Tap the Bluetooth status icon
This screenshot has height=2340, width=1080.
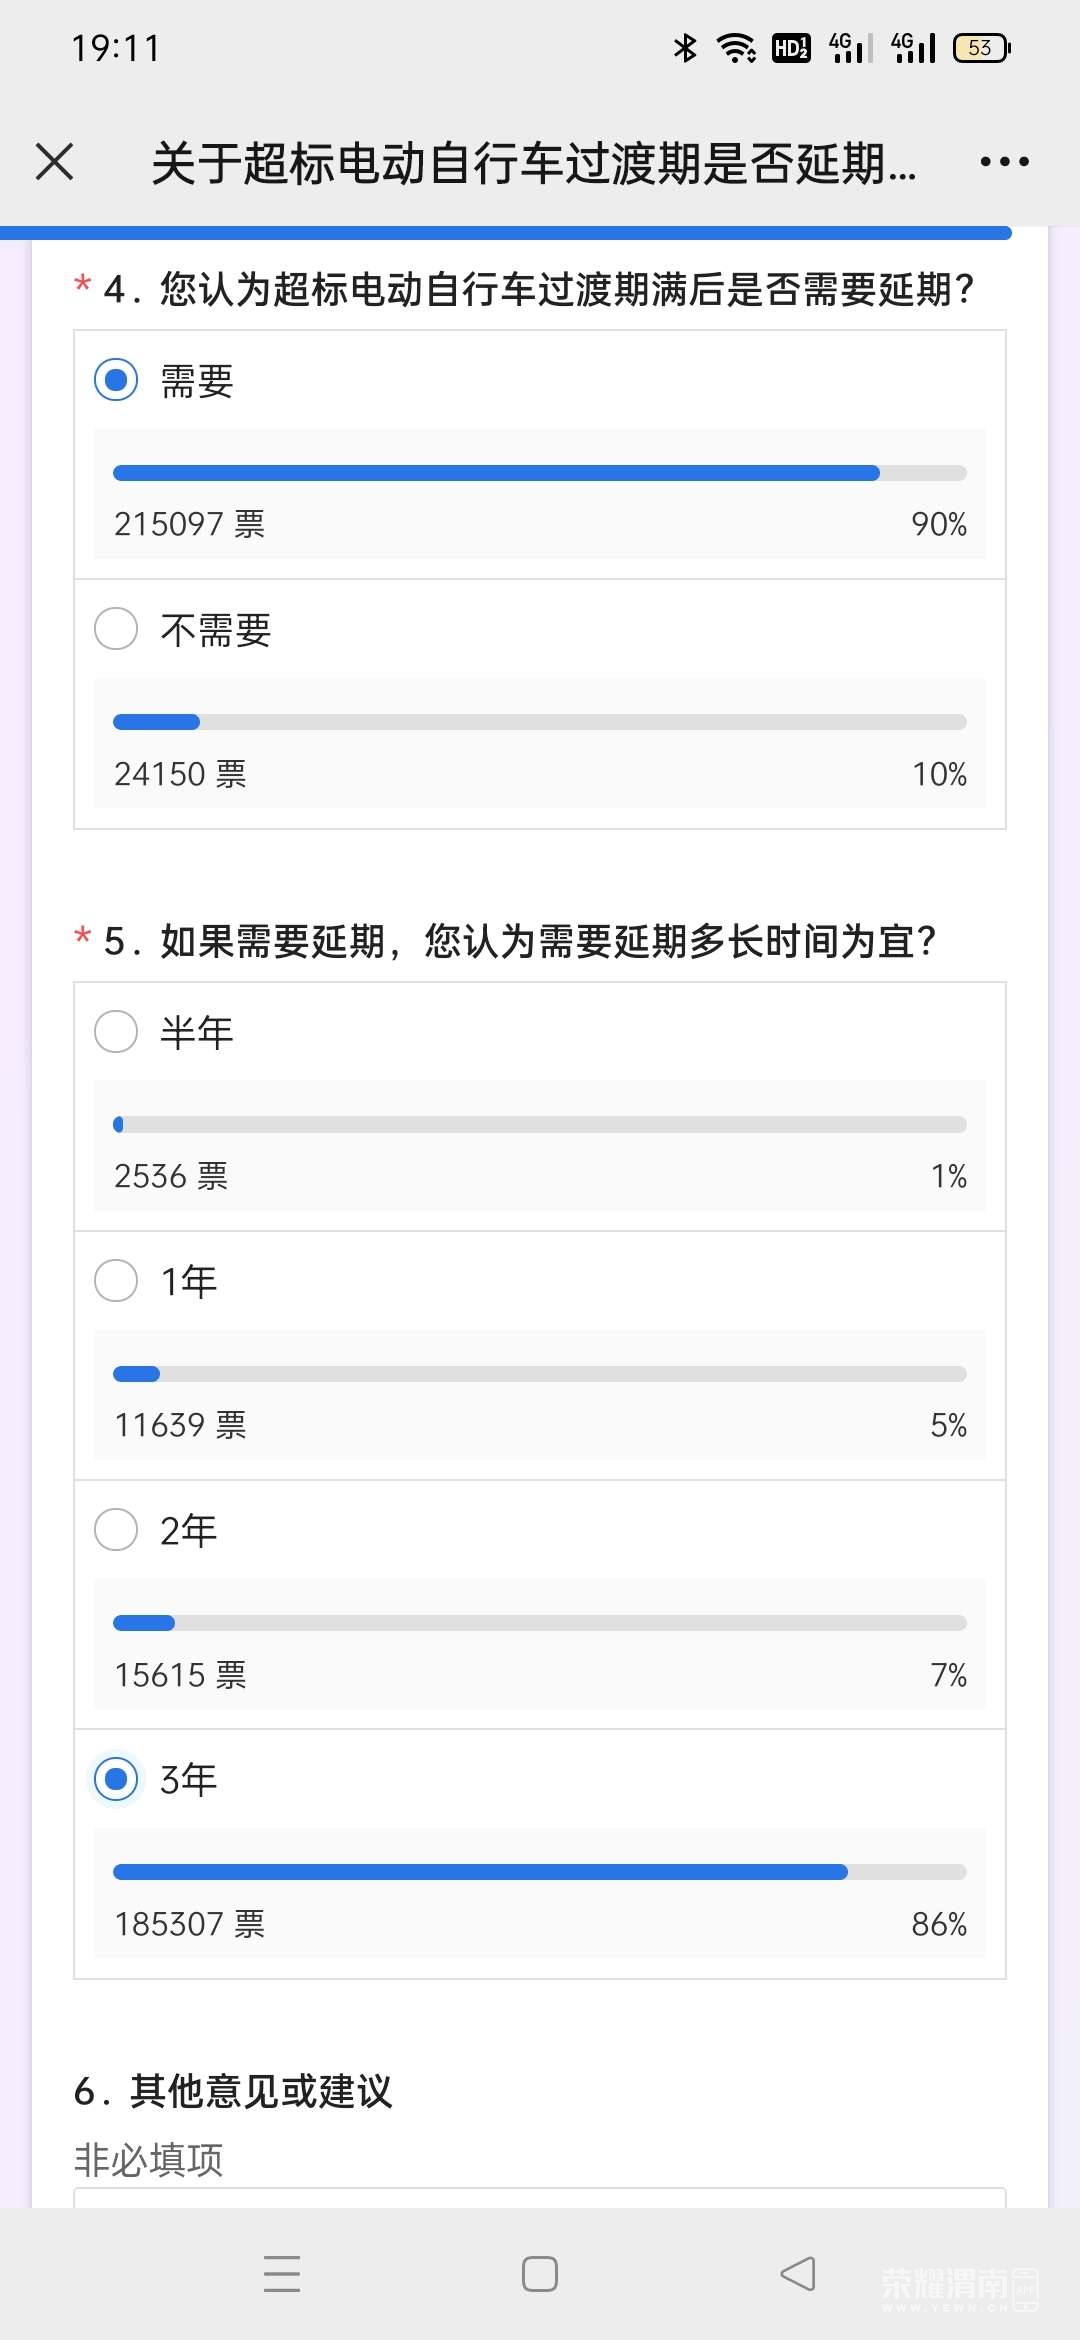click(x=685, y=48)
